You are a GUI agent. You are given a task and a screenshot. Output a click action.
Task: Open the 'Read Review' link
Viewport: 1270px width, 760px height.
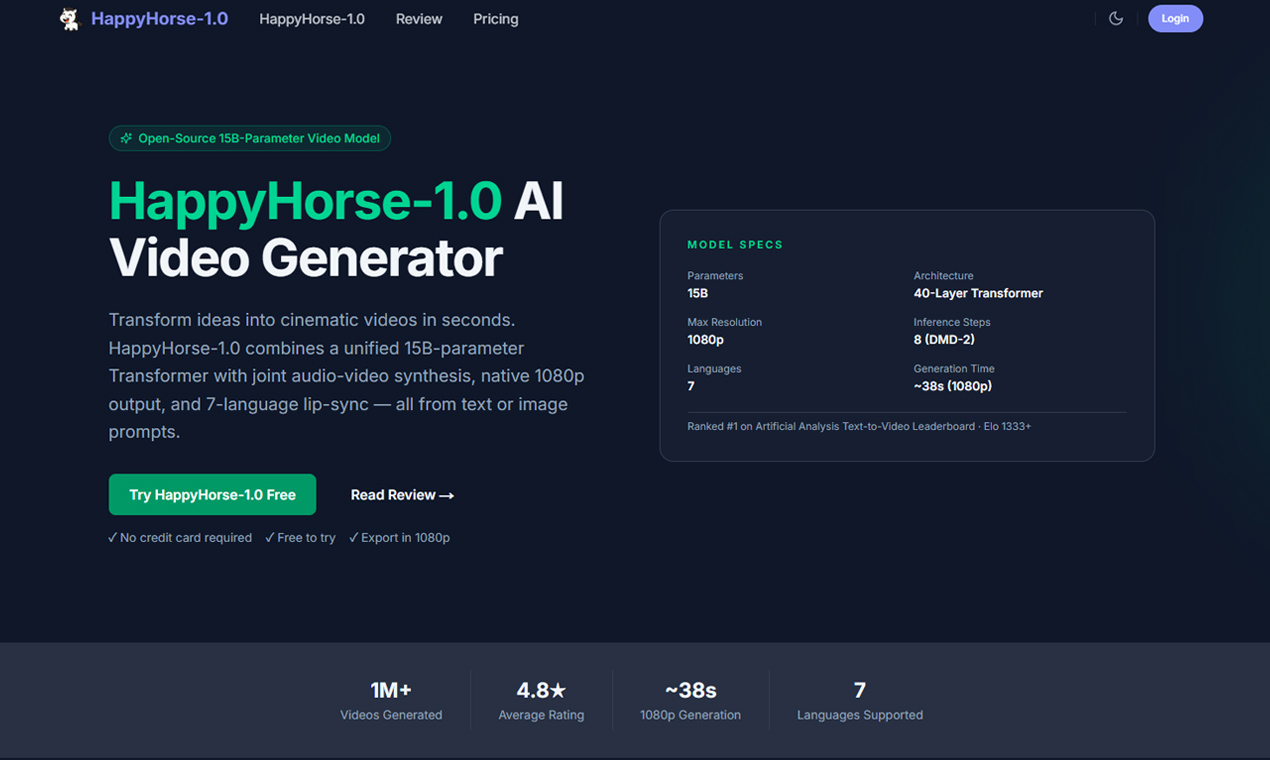394,495
